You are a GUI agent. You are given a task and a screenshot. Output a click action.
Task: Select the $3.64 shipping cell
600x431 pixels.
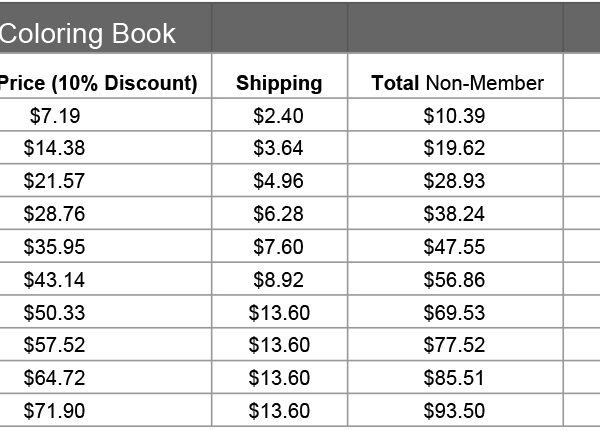pos(279,149)
